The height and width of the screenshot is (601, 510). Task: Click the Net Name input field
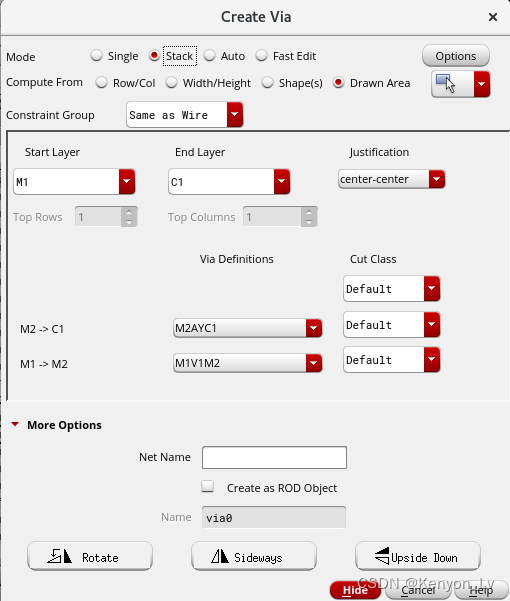pyautogui.click(x=274, y=457)
